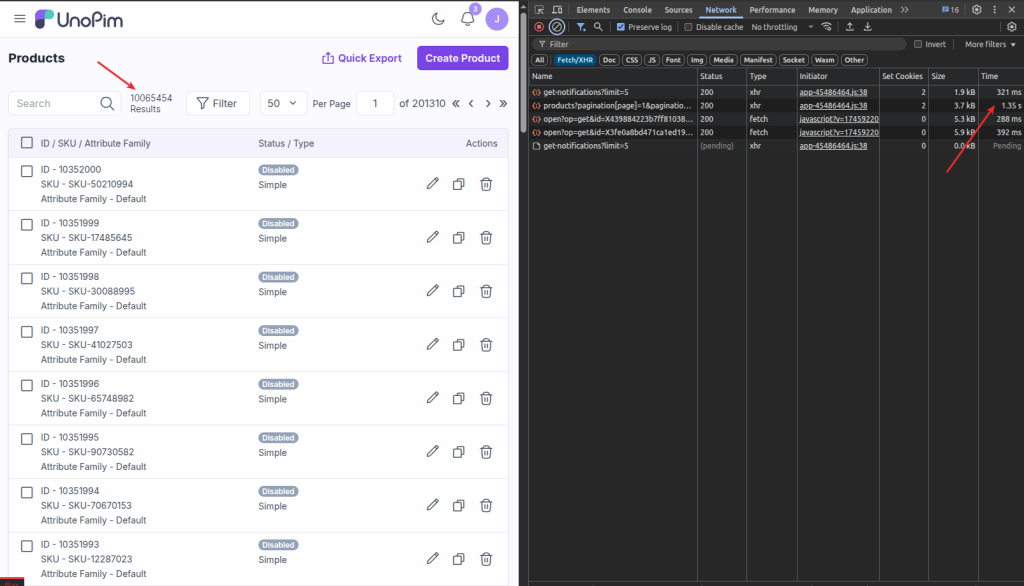Switch to Elements tab

coord(593,10)
